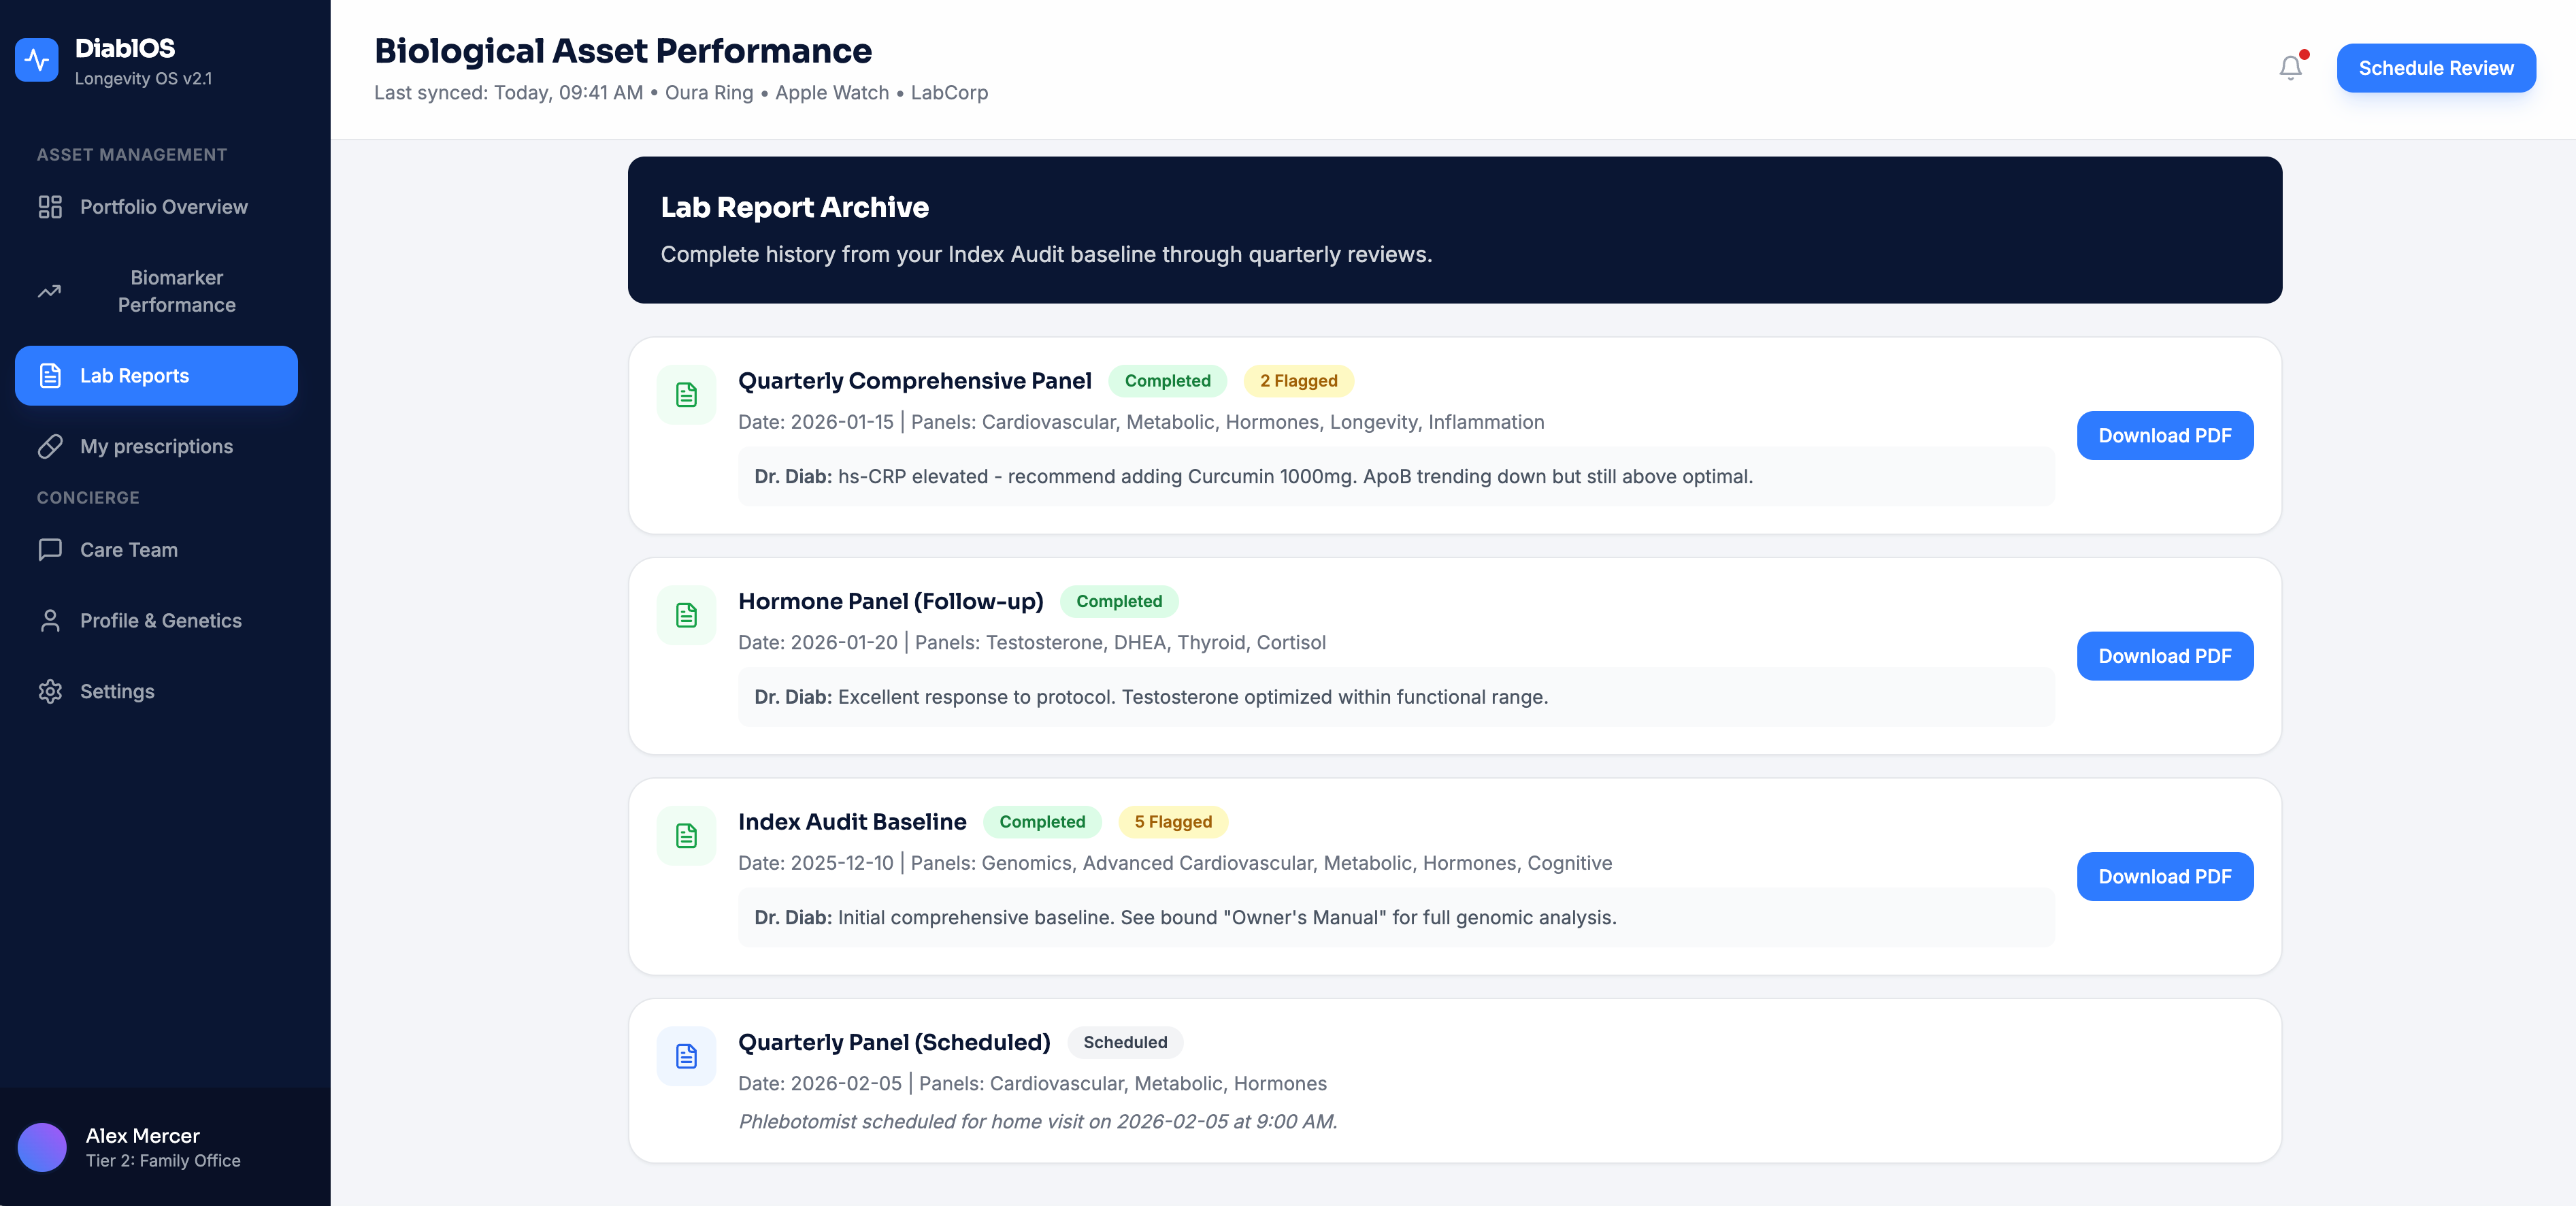The height and width of the screenshot is (1206, 2576).
Task: Open Care Team chat icon
Action: 50,549
